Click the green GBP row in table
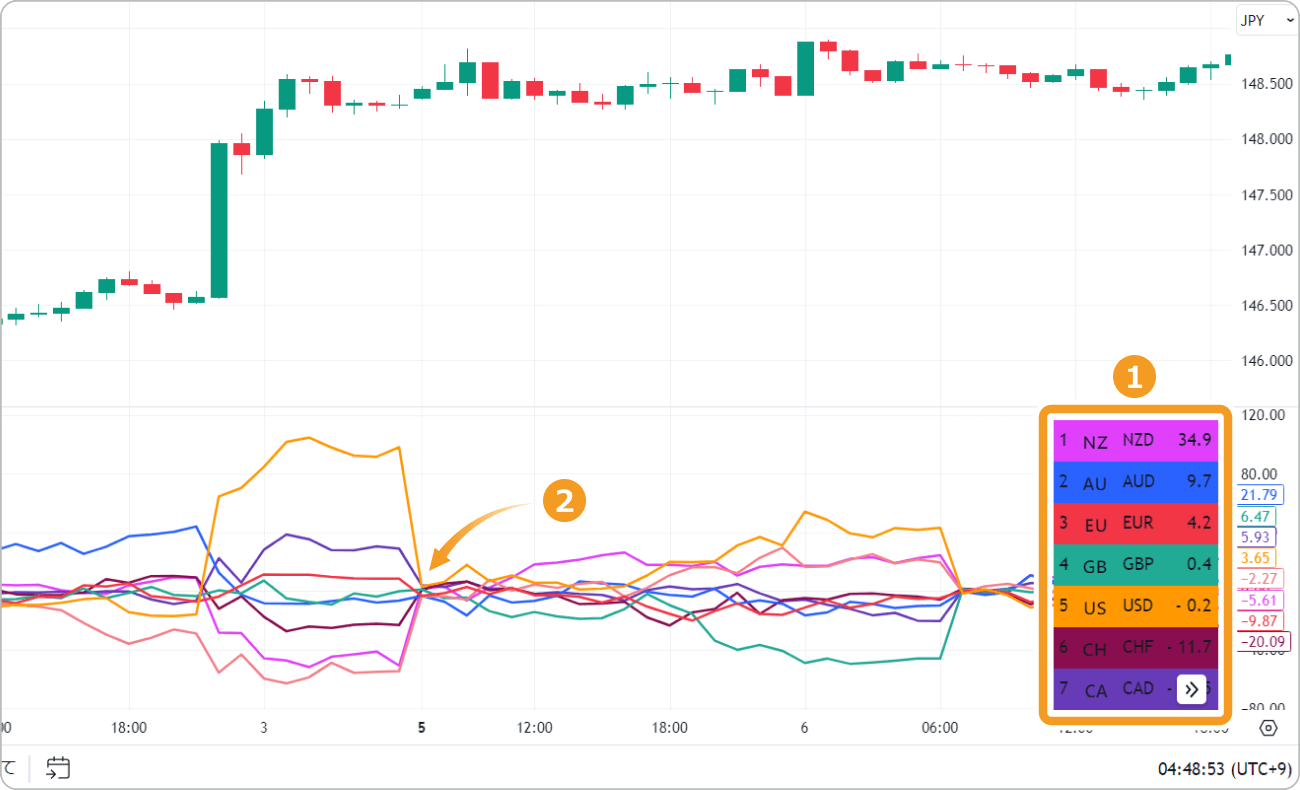Image resolution: width=1300 pixels, height=790 pixels. pos(1136,564)
